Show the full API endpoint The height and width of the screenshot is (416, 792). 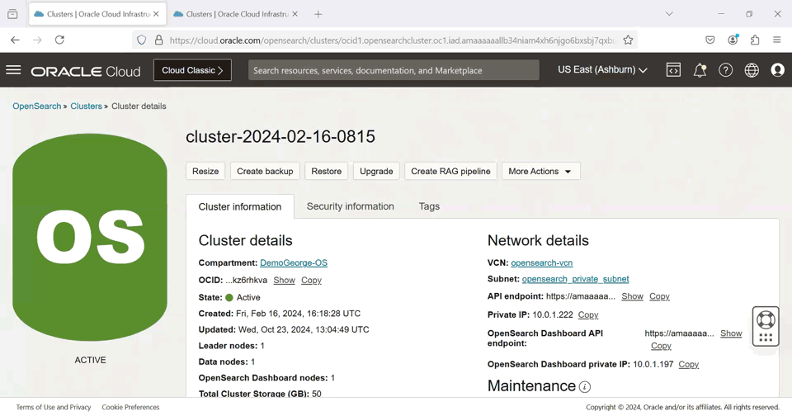632,296
